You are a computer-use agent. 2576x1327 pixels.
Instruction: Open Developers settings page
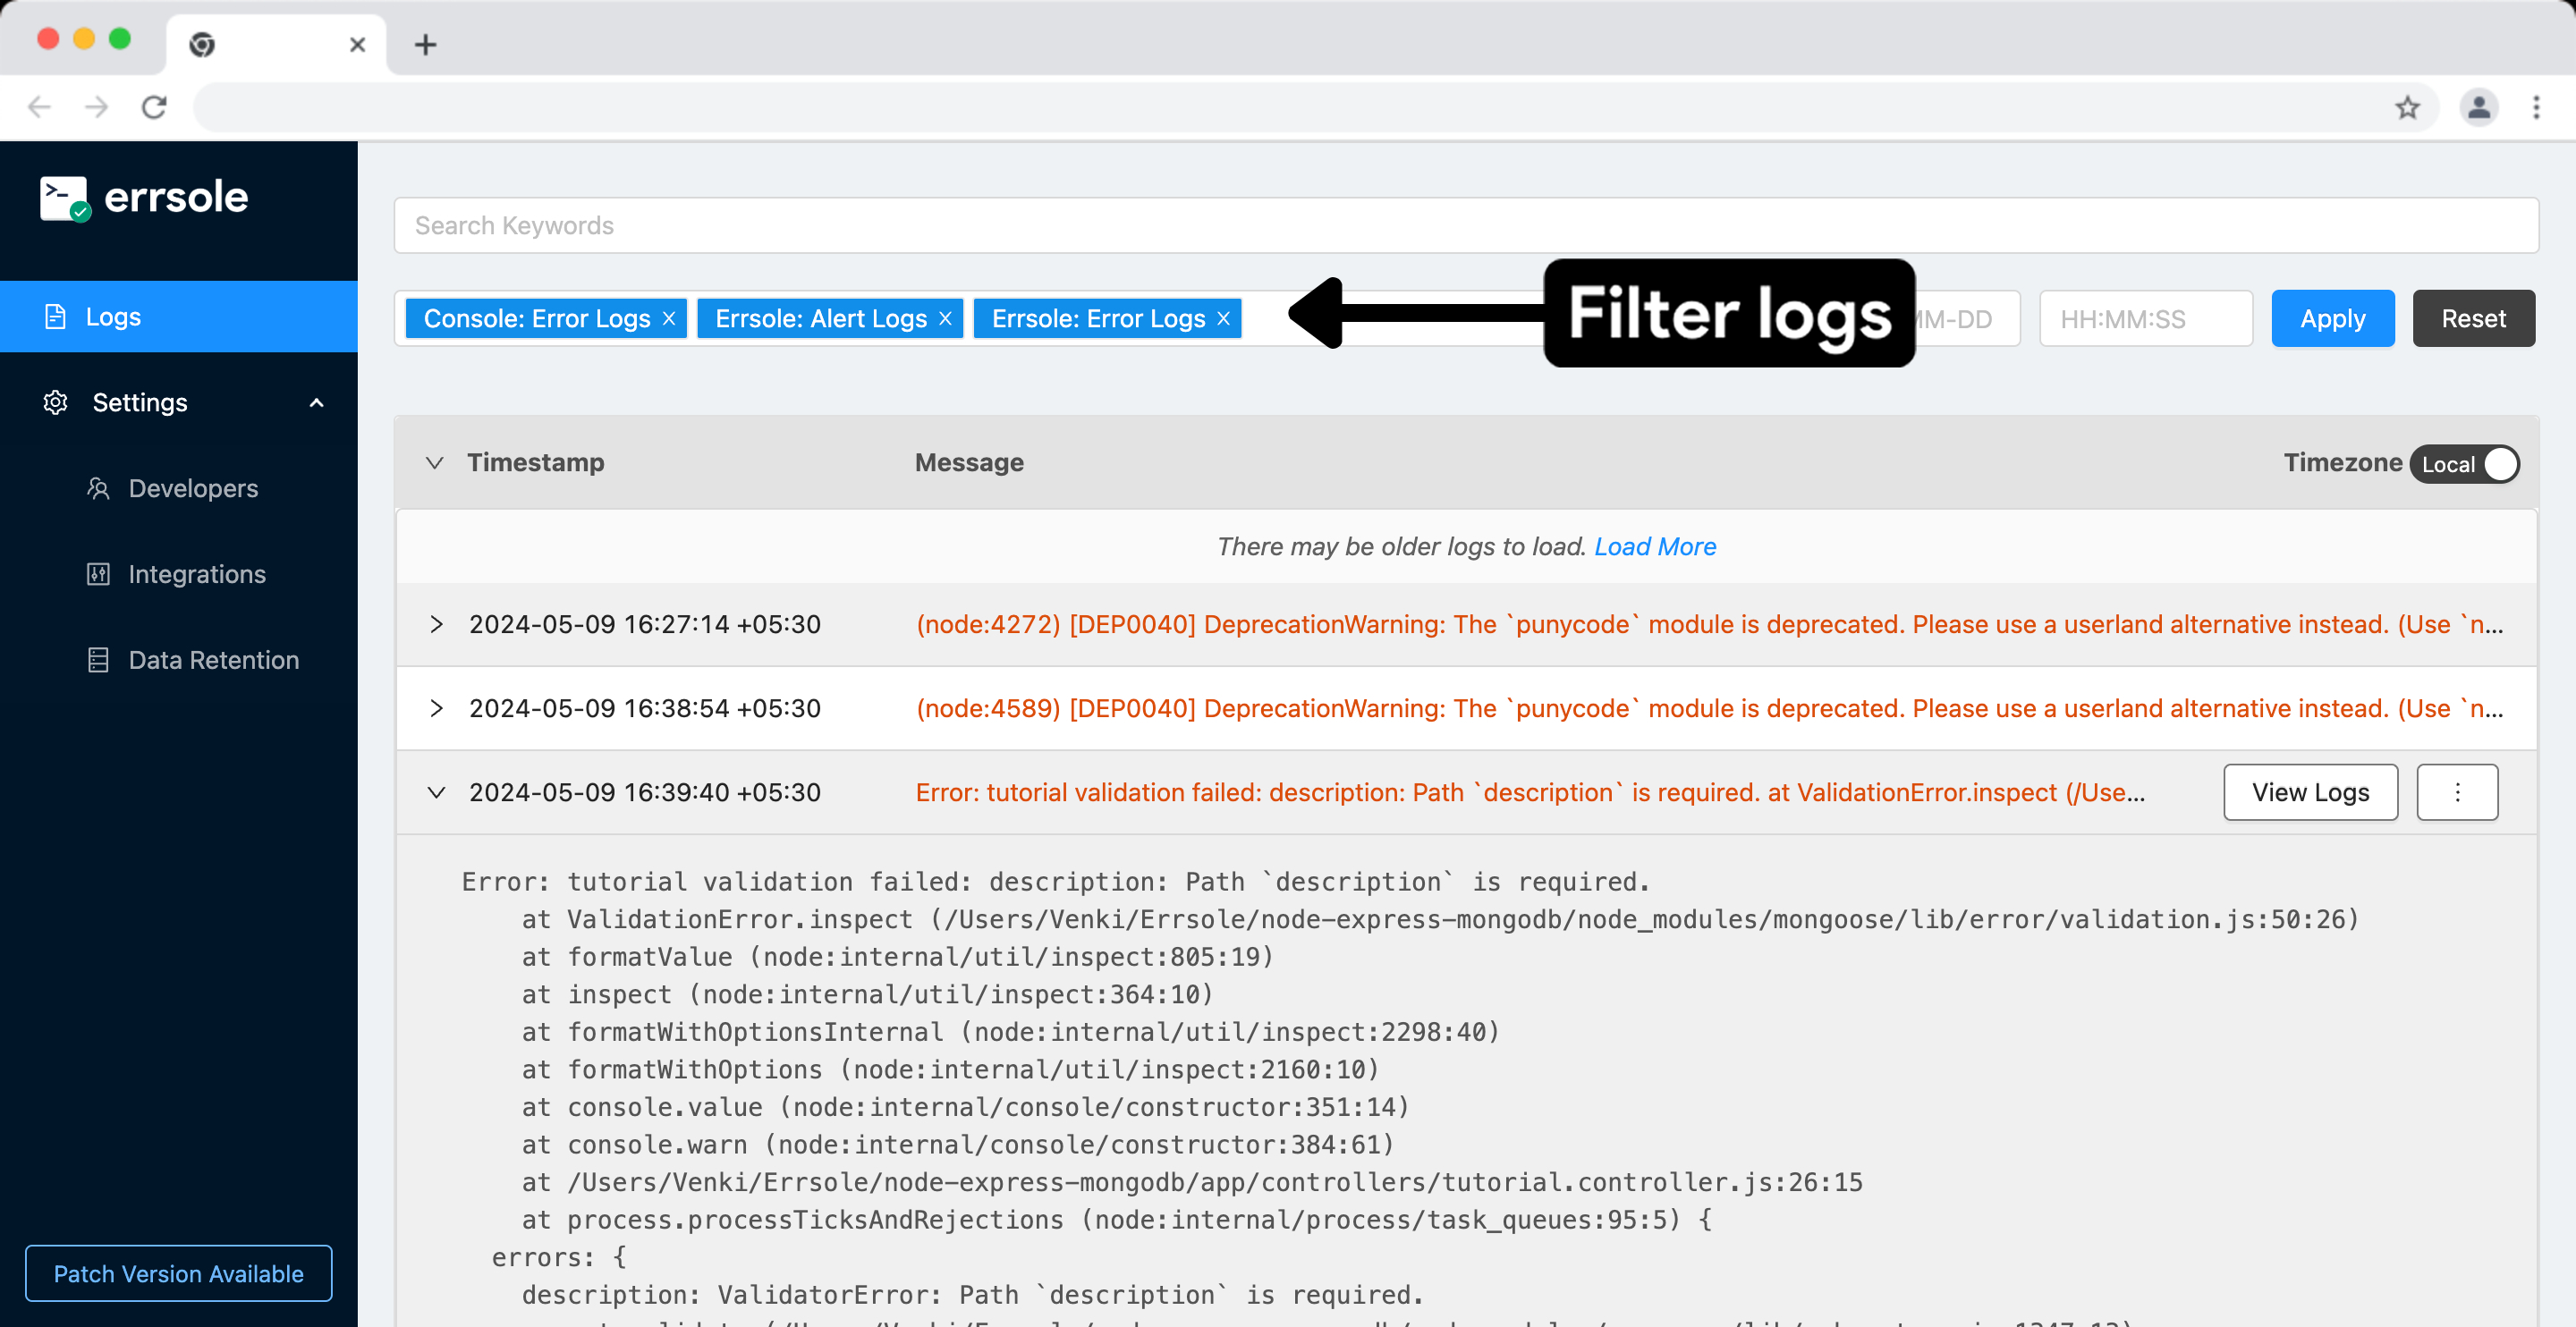point(193,489)
